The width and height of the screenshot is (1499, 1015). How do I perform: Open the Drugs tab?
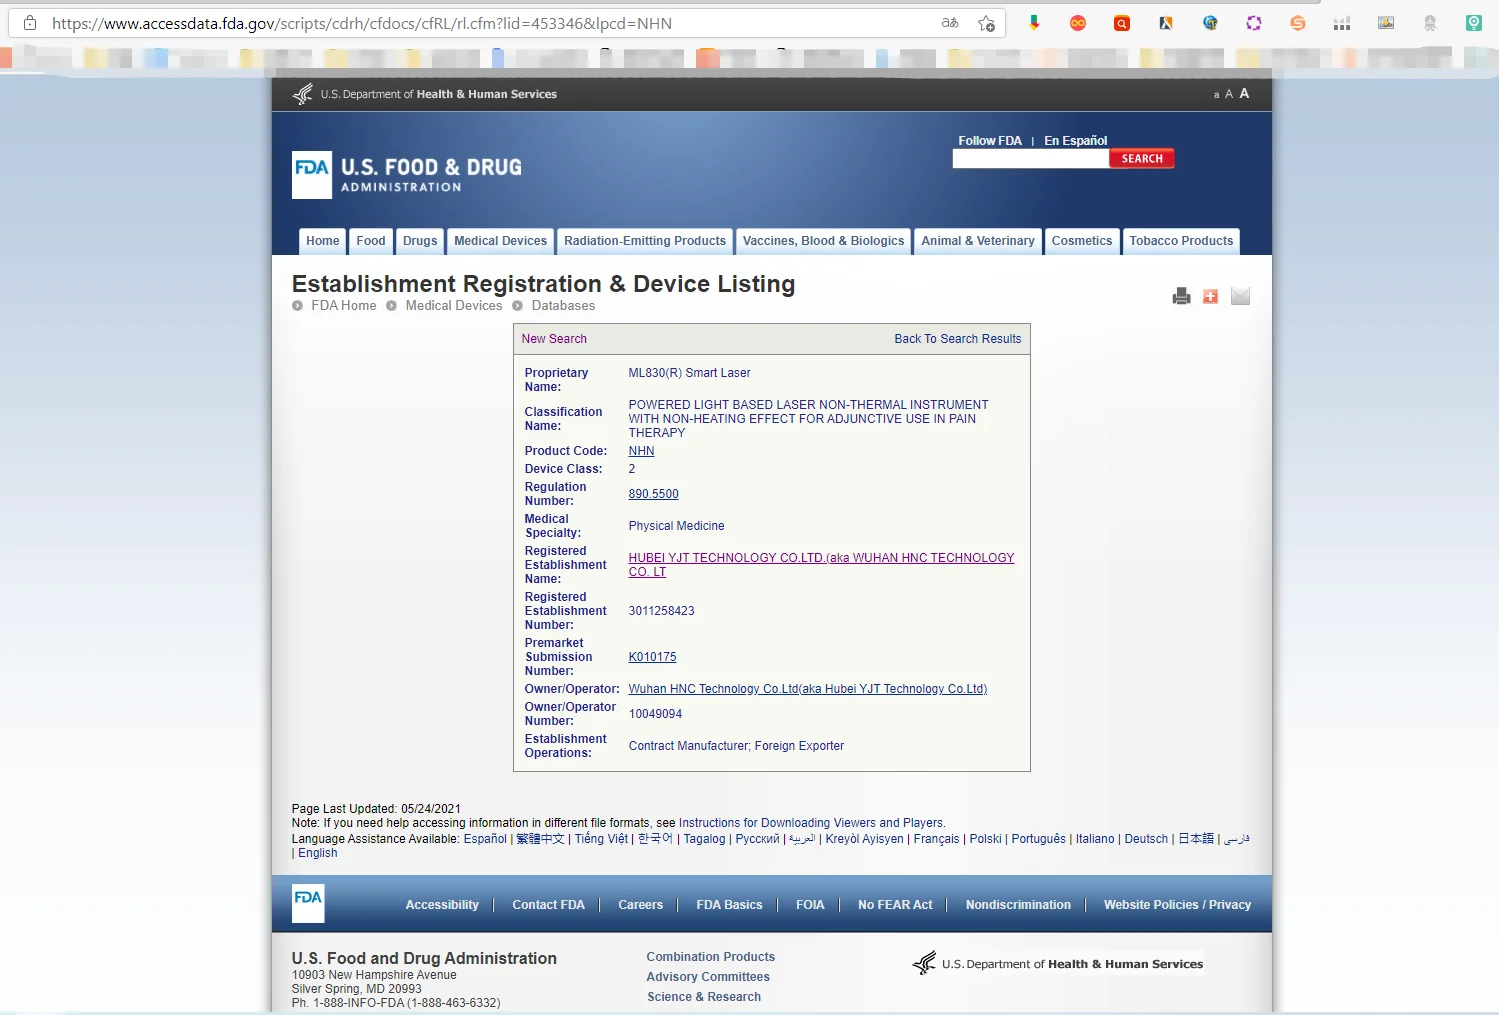click(420, 241)
